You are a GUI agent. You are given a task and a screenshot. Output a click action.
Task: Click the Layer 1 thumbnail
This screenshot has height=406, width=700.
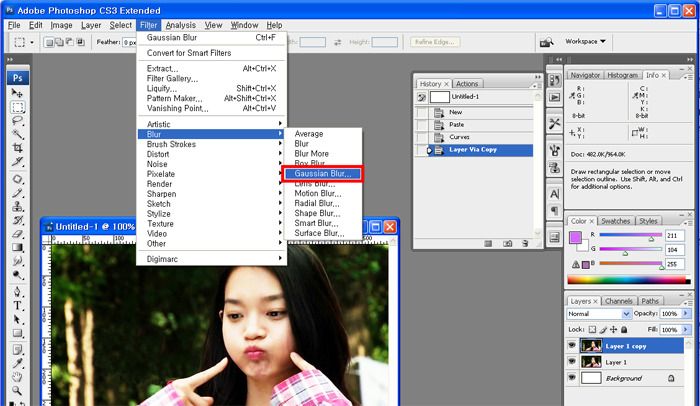coord(591,362)
